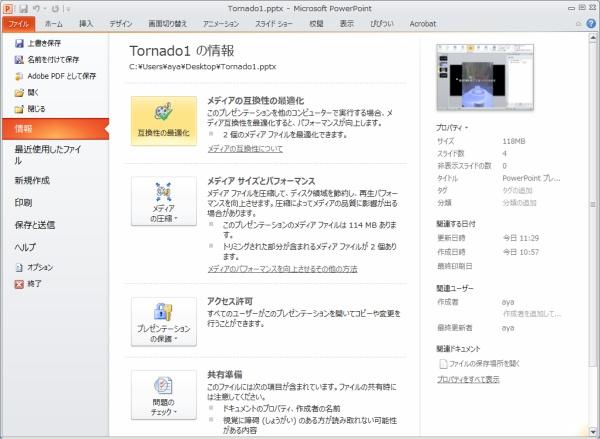Open the 問題のチェック dropdown button
The height and width of the screenshot is (439, 600).
click(164, 395)
